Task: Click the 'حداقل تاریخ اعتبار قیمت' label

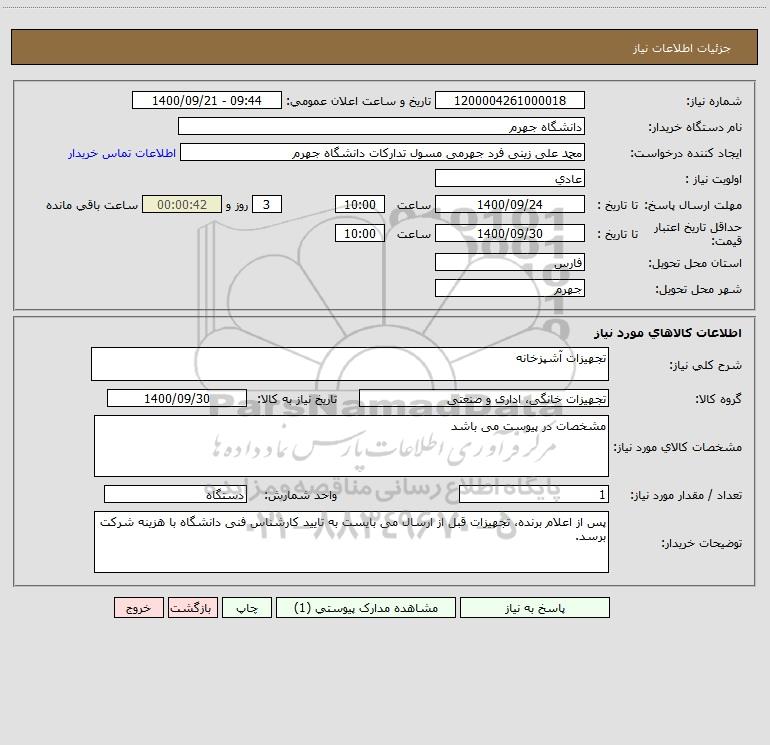Action: click(x=698, y=234)
